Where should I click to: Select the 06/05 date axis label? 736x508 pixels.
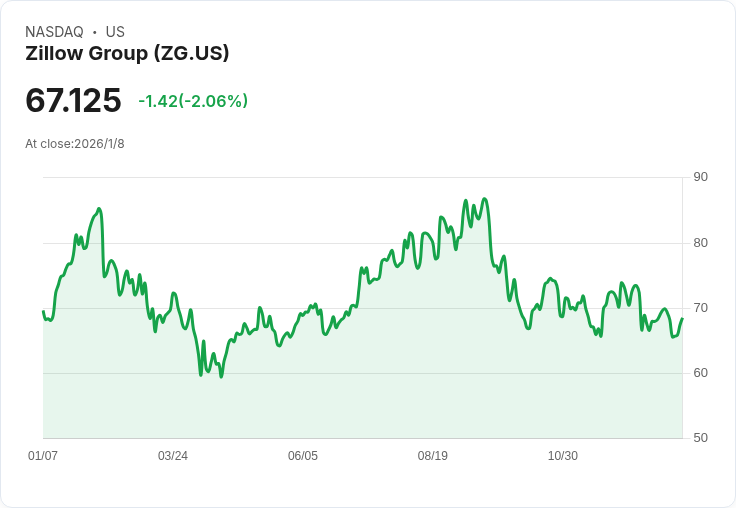pyautogui.click(x=303, y=455)
